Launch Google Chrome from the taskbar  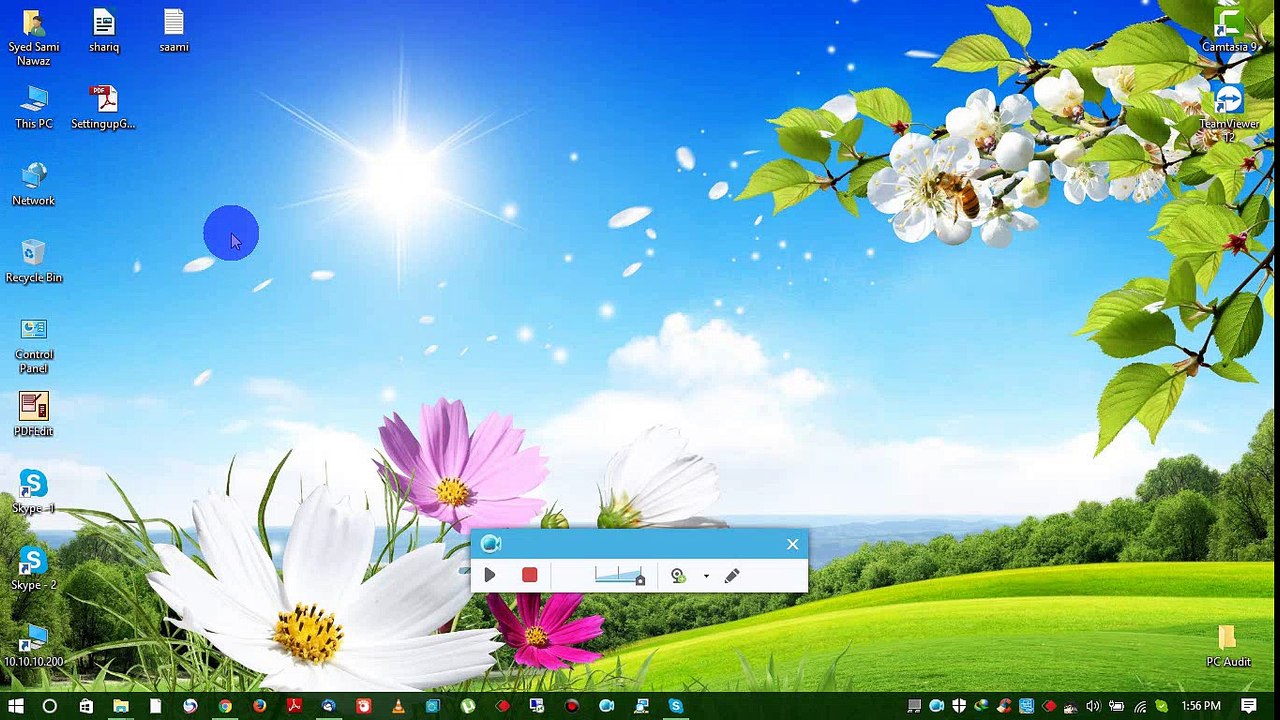[x=224, y=706]
